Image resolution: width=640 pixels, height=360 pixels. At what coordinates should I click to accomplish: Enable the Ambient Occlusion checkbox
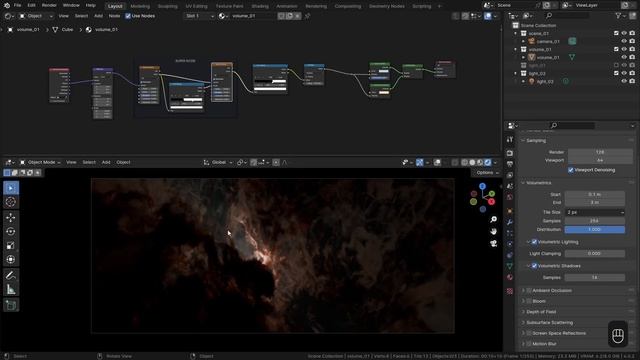coord(529,291)
